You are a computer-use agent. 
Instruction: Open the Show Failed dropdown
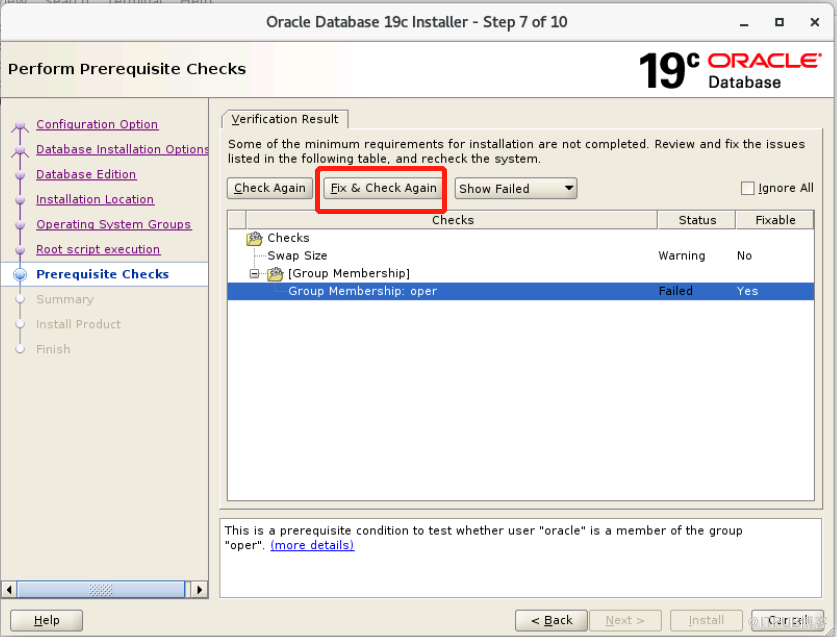[x=516, y=188]
